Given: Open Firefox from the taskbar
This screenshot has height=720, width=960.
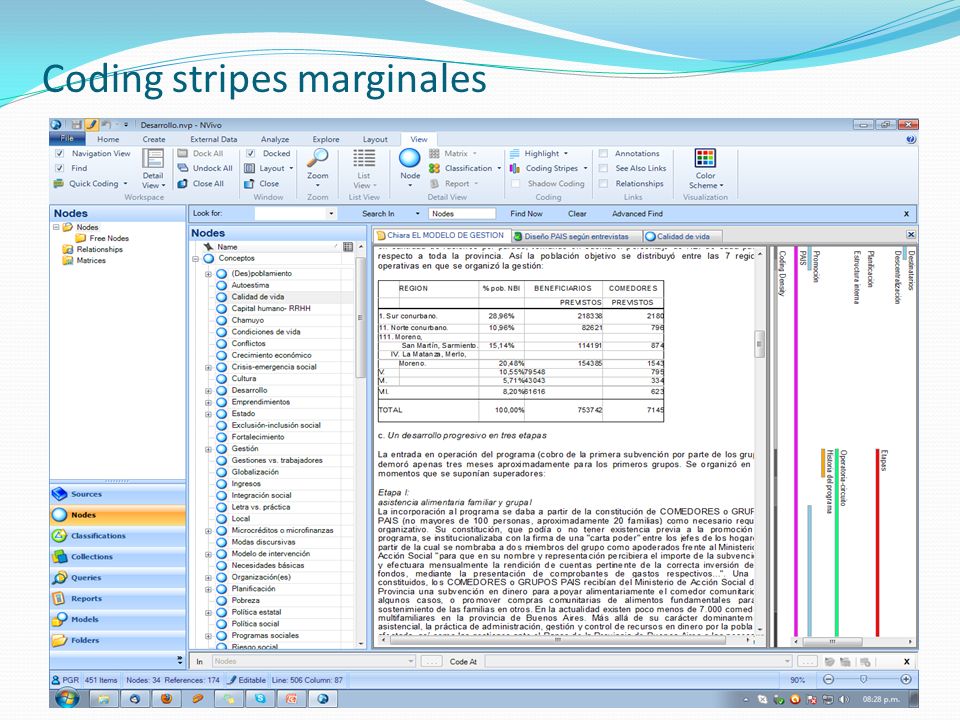Looking at the screenshot, I should [x=166, y=698].
